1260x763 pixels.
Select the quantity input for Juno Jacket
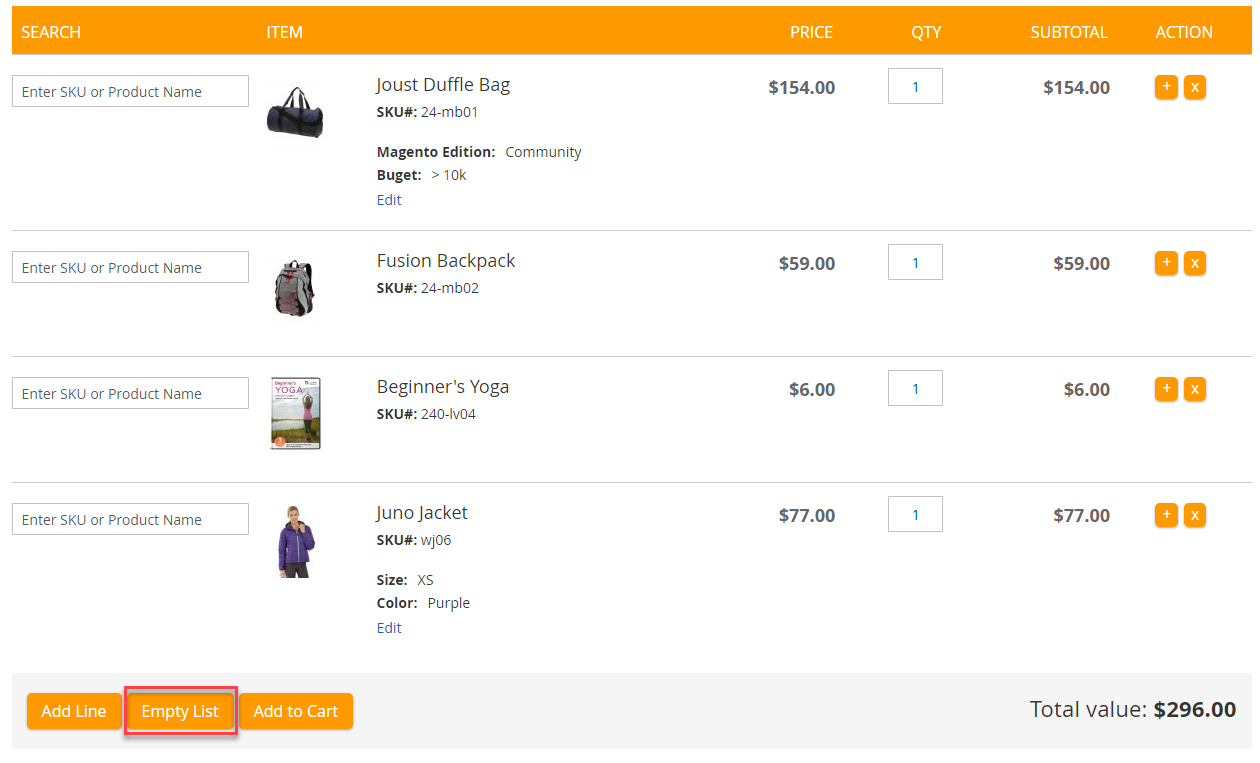tap(914, 514)
